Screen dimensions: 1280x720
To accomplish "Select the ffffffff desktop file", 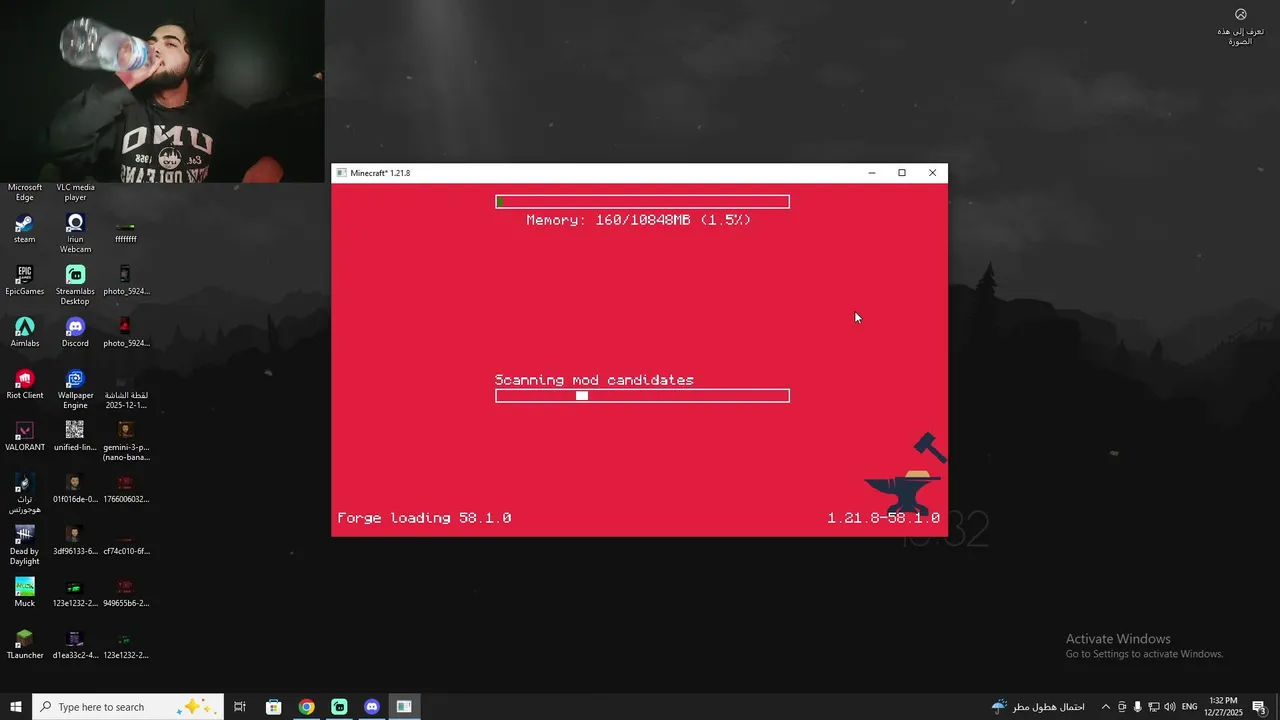I will [x=125, y=234].
